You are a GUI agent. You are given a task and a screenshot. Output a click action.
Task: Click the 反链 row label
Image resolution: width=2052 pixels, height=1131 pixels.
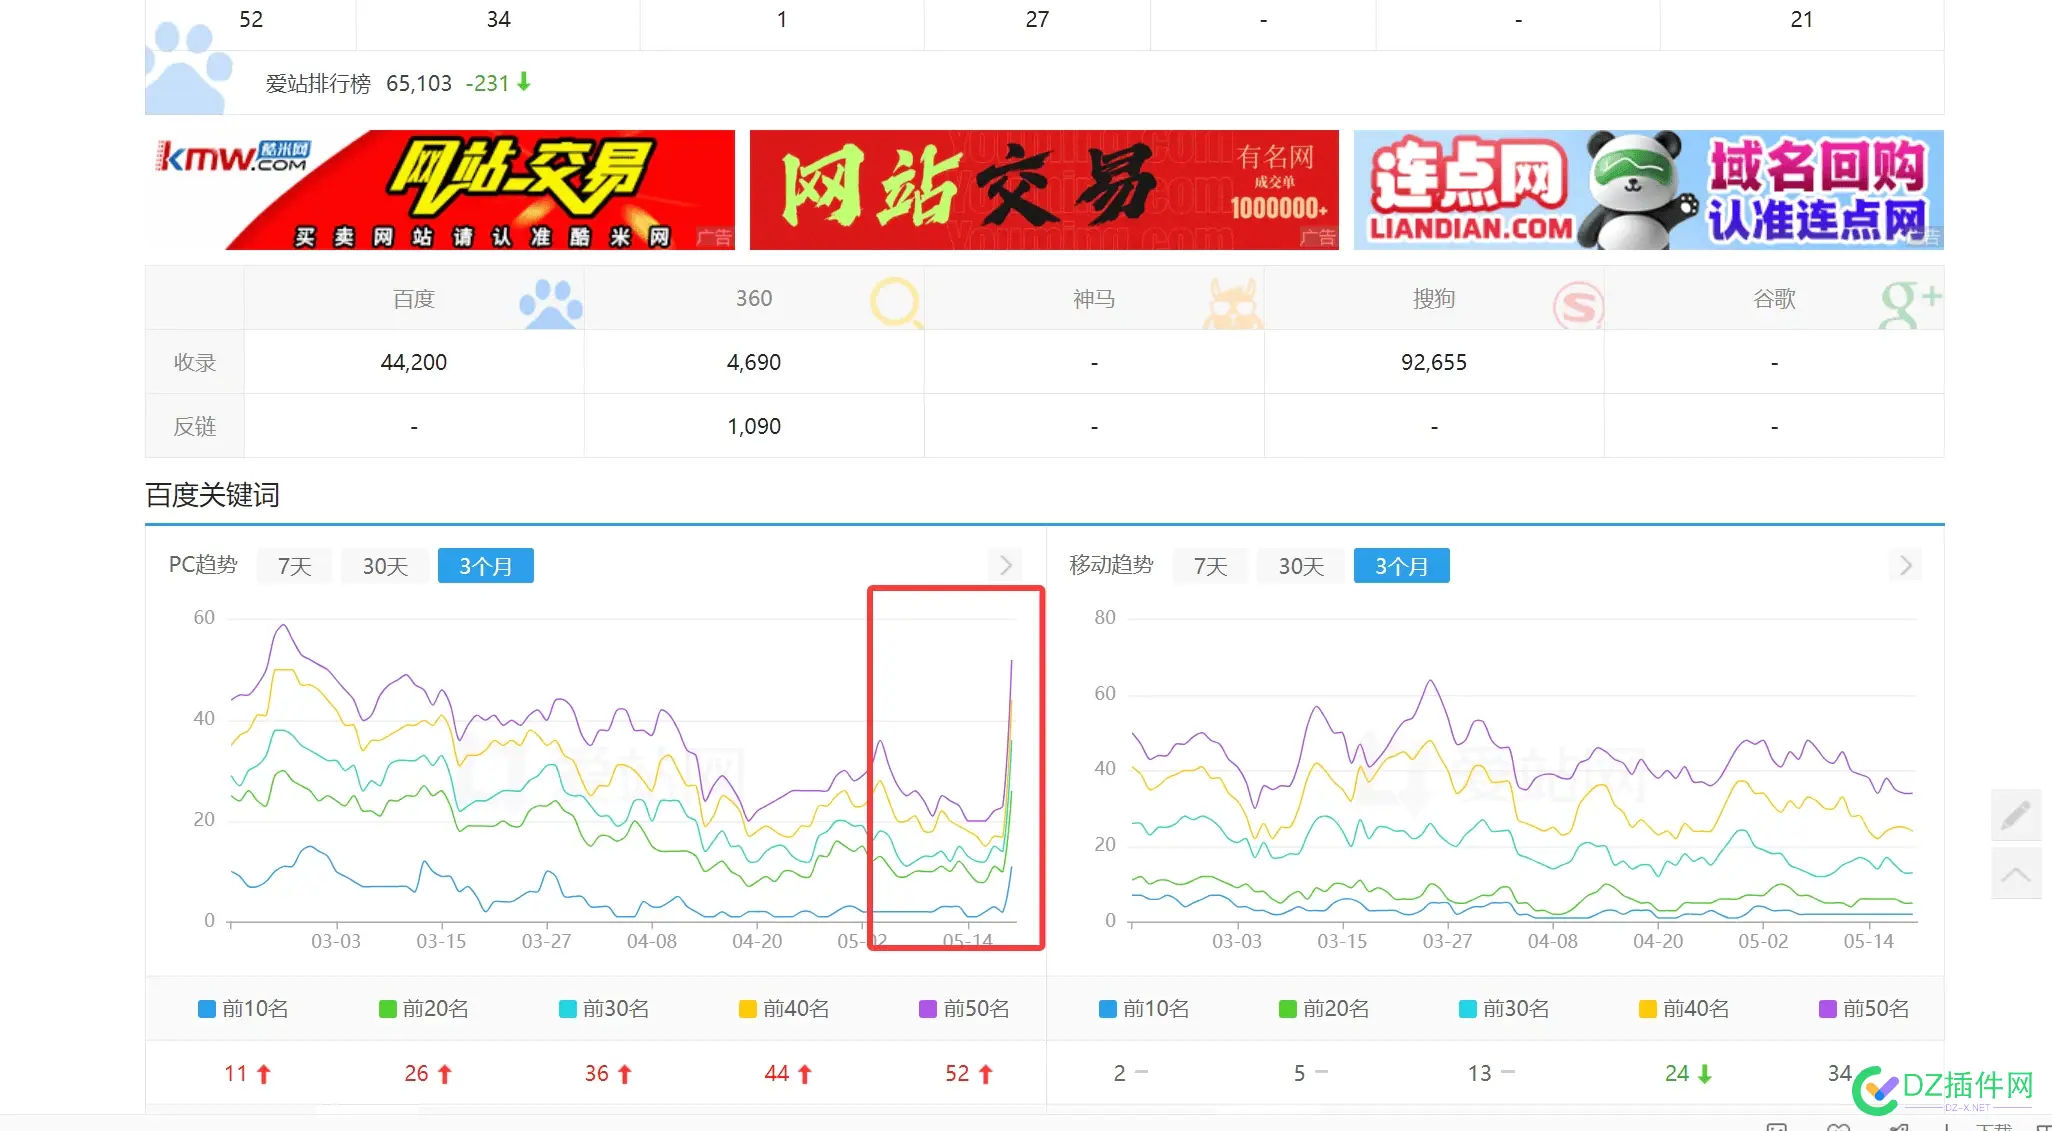click(x=194, y=426)
